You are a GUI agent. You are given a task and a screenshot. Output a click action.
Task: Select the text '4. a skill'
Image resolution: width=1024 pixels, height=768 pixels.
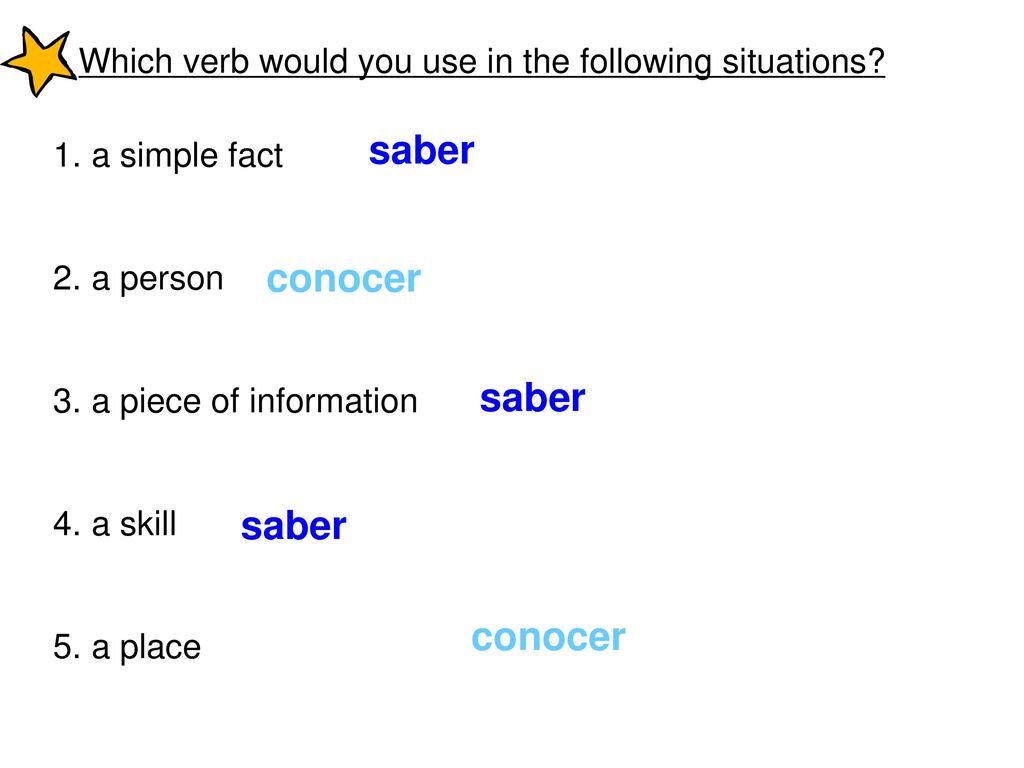coord(115,524)
